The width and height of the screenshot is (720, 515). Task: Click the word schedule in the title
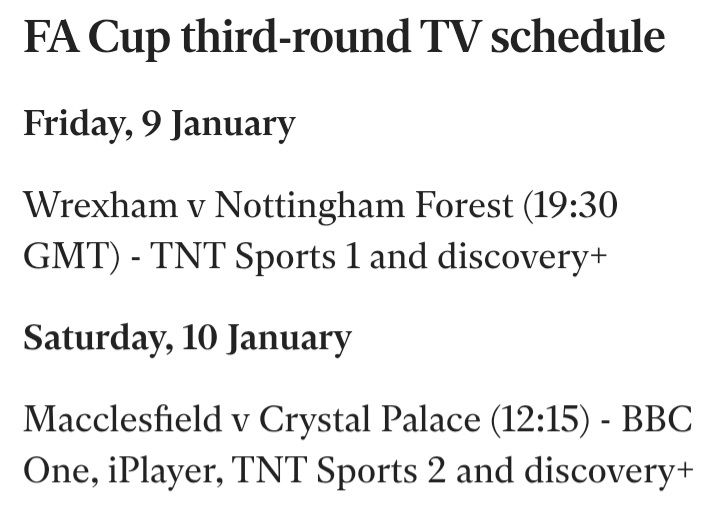[x=578, y=37]
